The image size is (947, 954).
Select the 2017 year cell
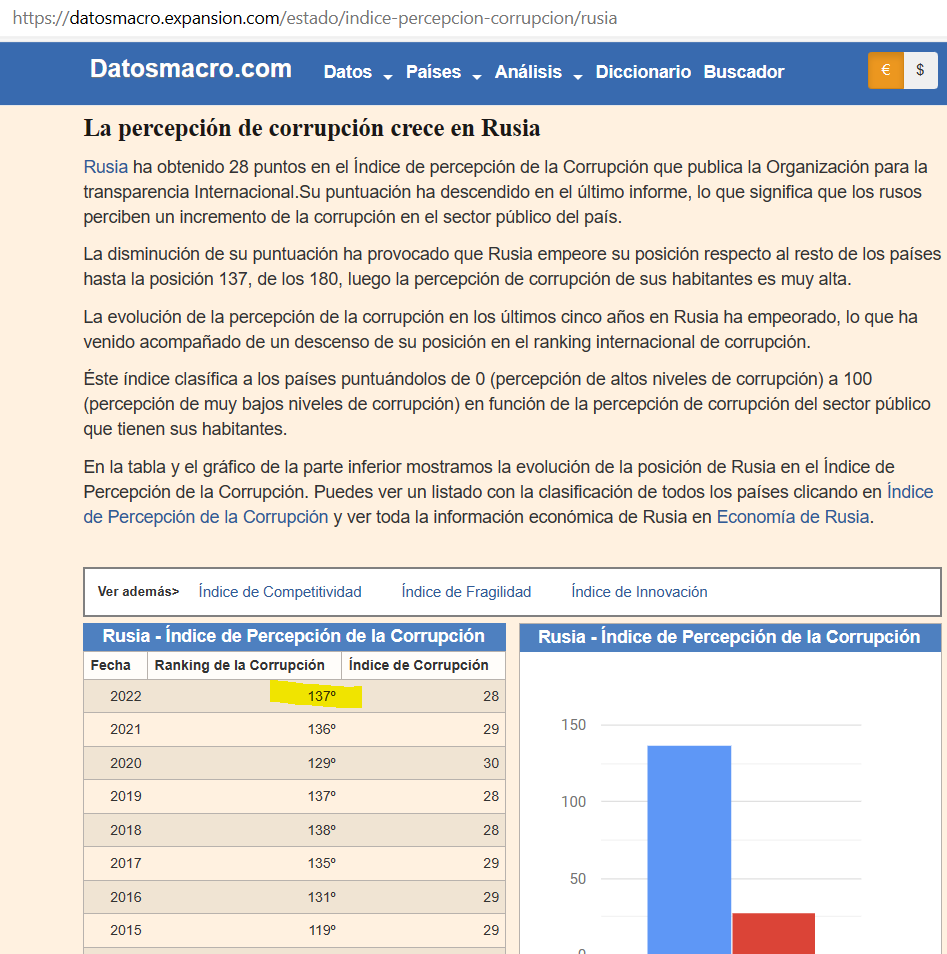(x=125, y=863)
